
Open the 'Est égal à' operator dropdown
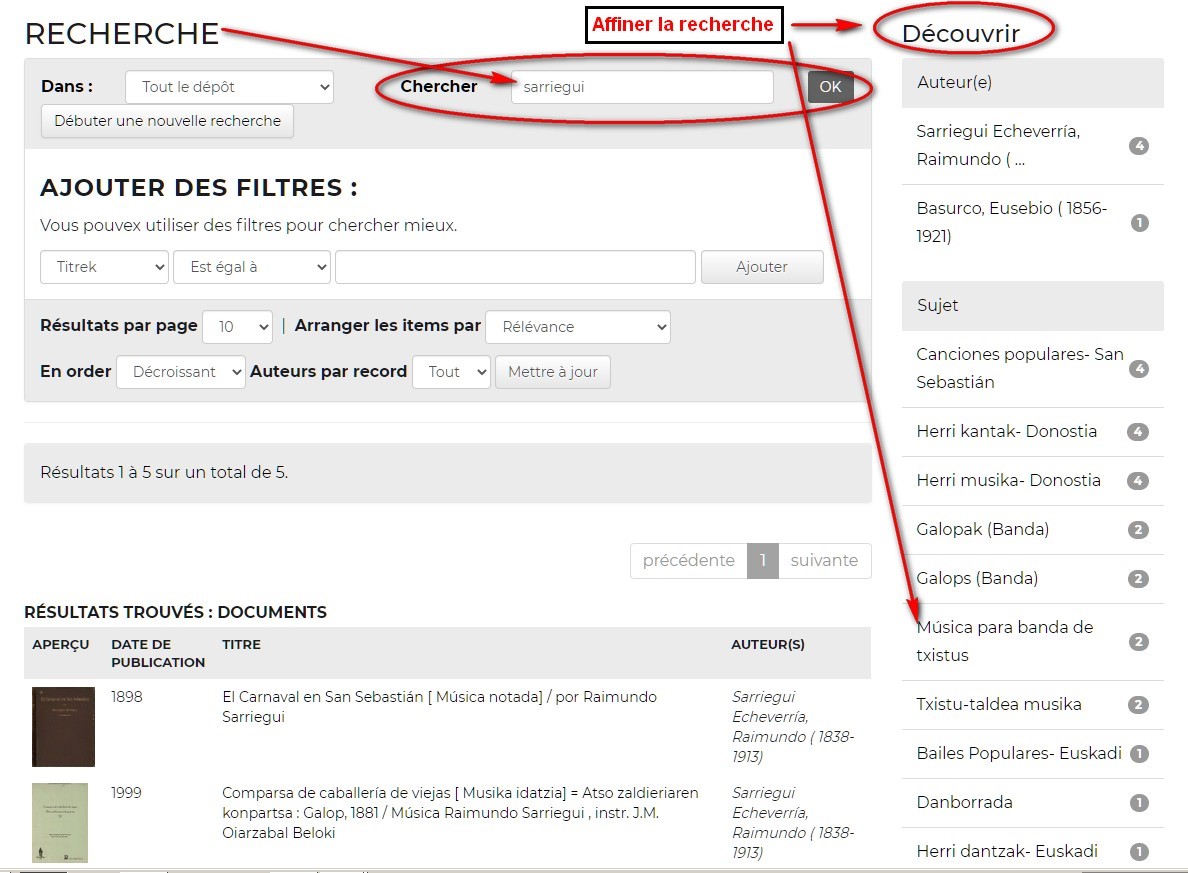252,267
